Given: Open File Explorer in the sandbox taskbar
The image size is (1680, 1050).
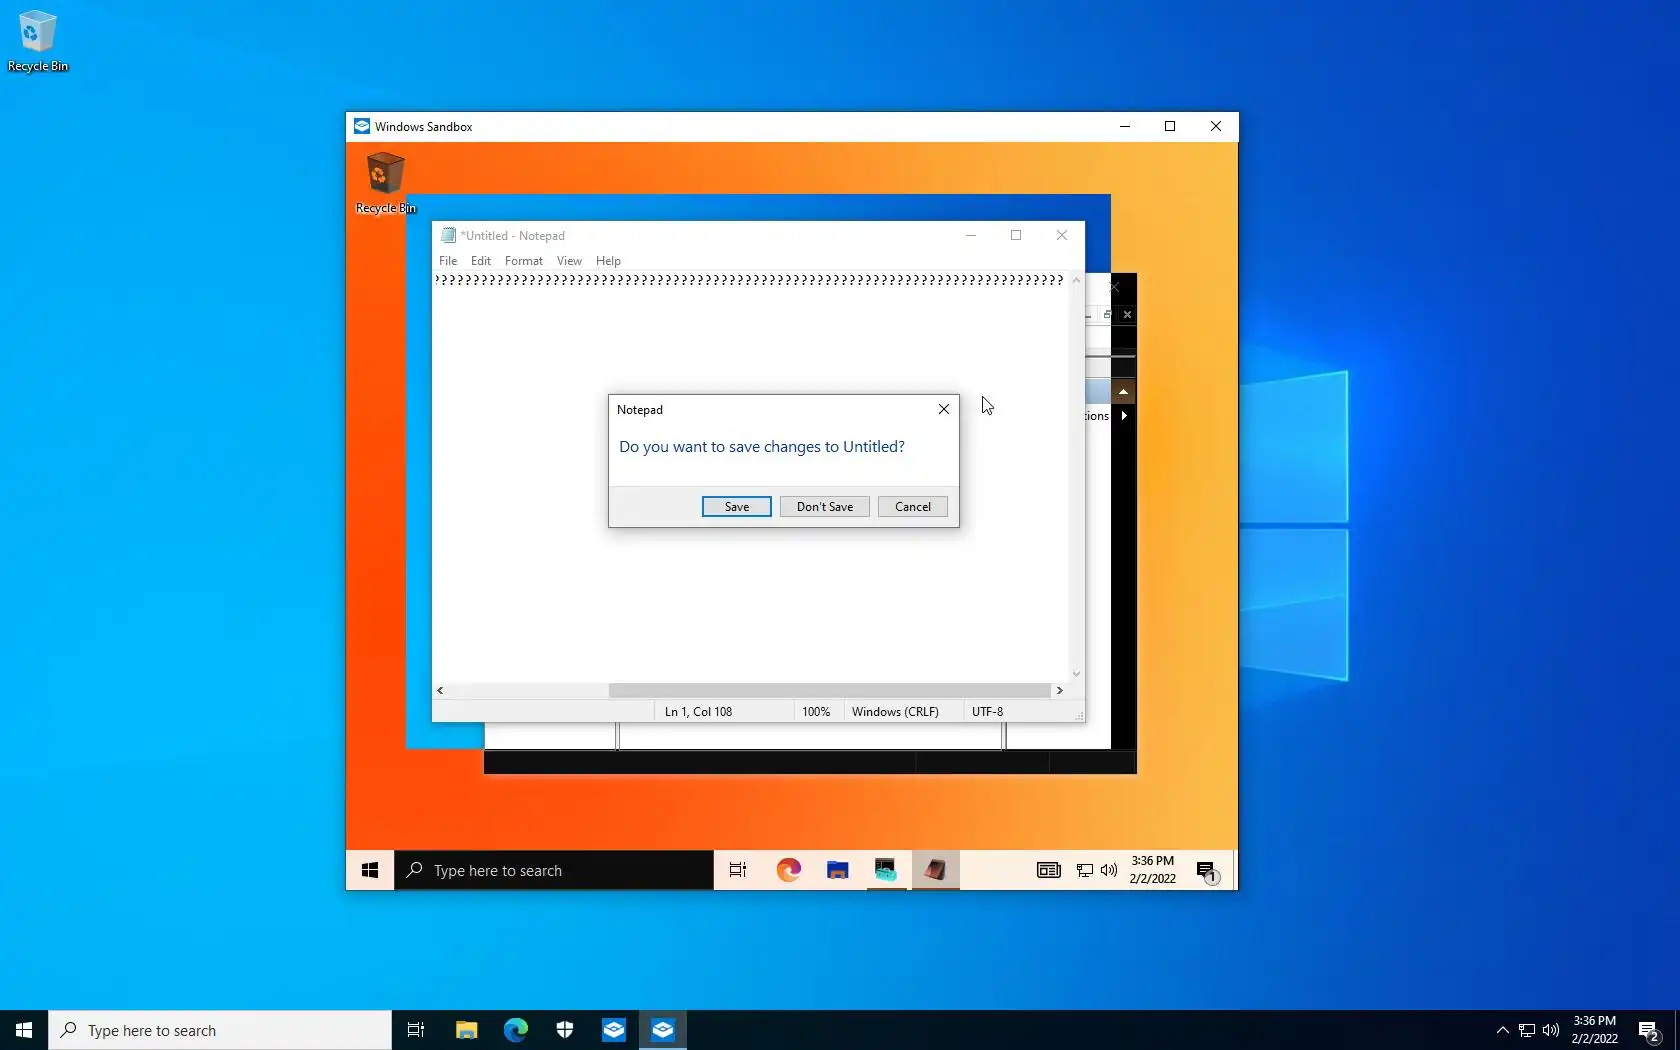Looking at the screenshot, I should click(837, 870).
